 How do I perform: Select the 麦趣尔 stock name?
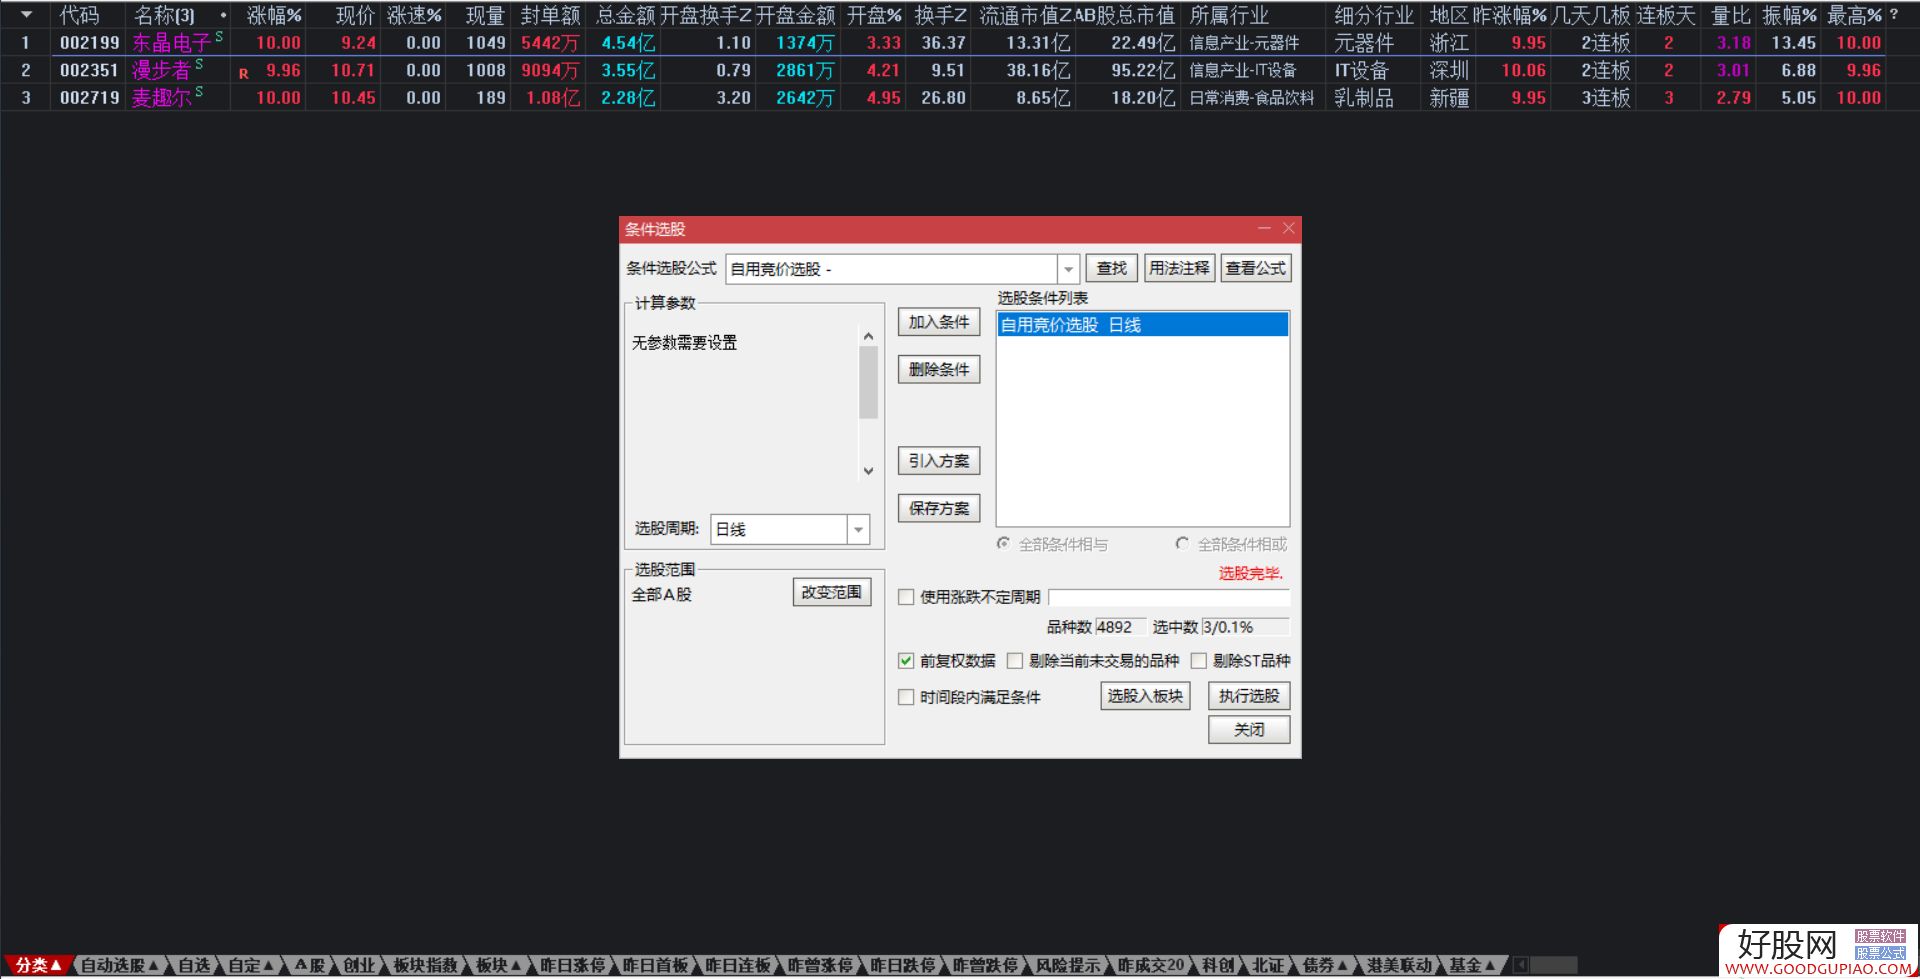tap(162, 98)
